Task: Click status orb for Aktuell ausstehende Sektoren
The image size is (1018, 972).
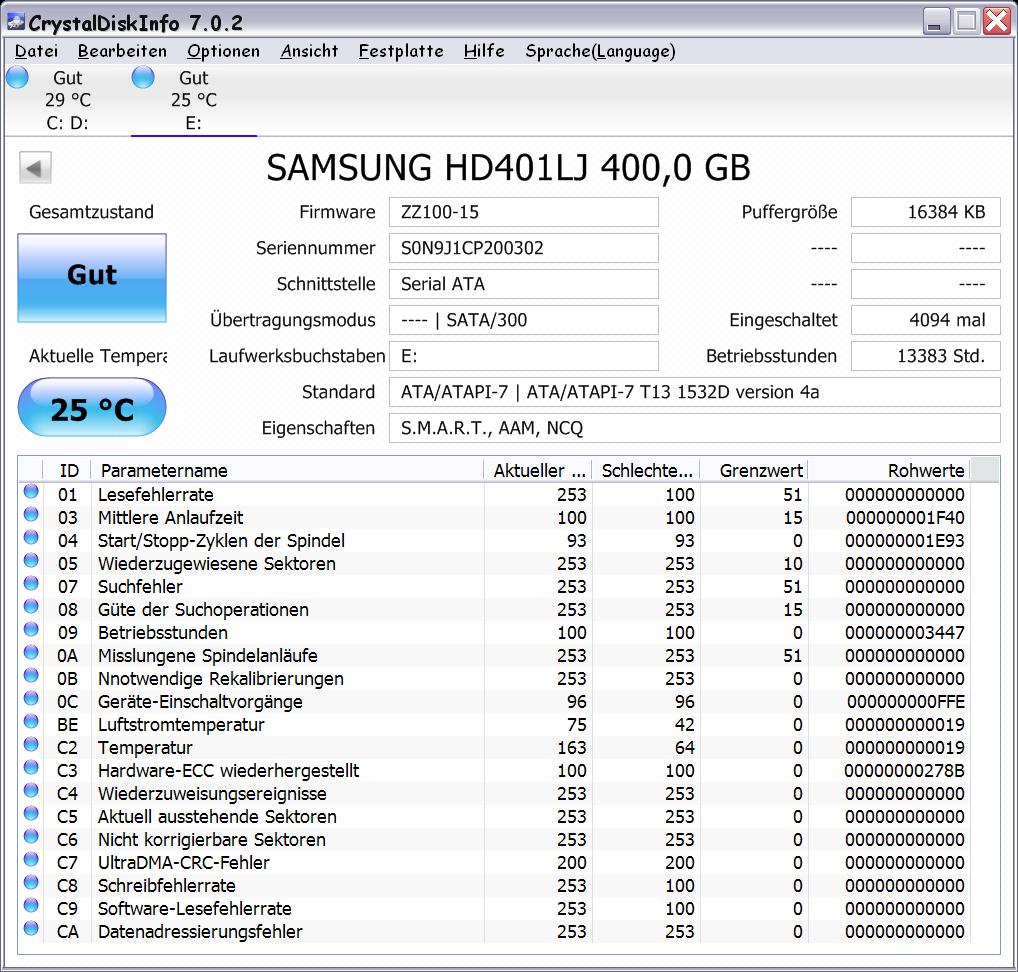Action: (31, 814)
